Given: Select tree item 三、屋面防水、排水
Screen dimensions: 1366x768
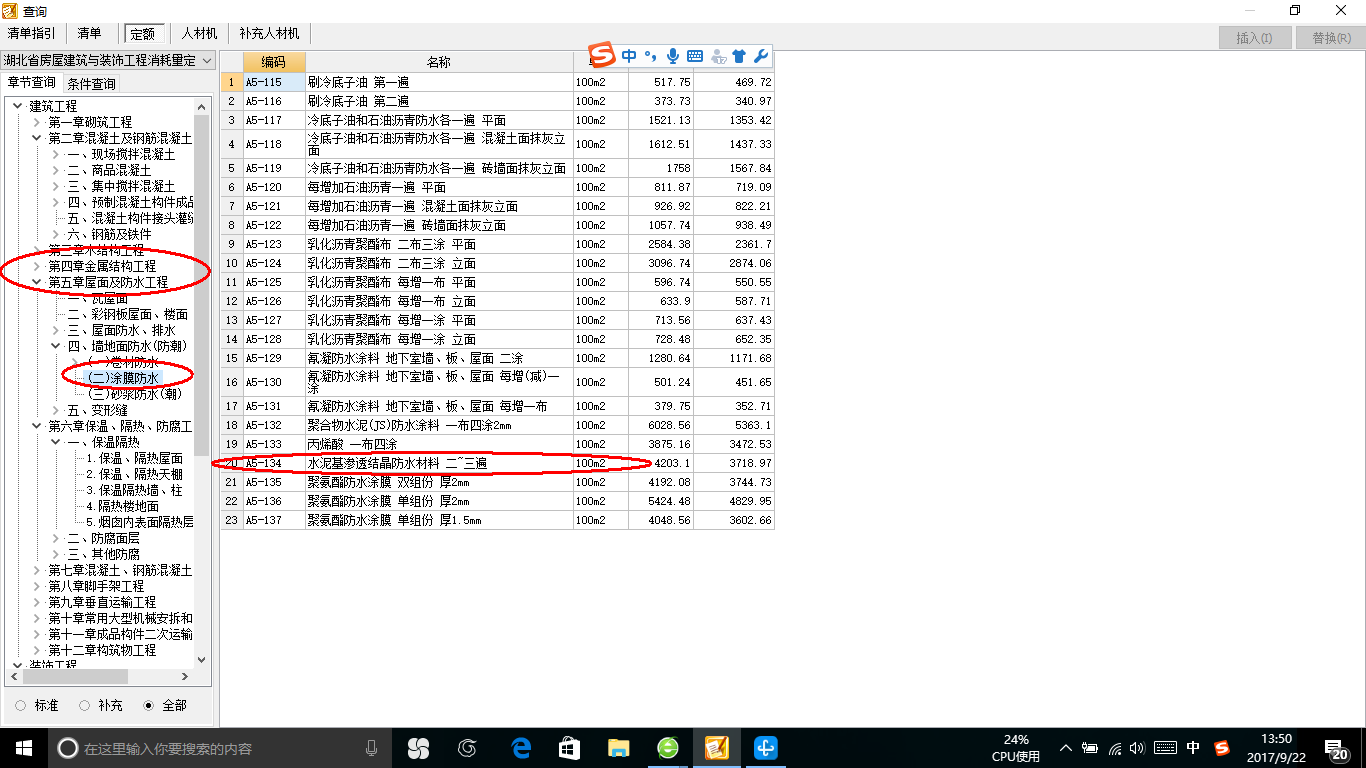Looking at the screenshot, I should pyautogui.click(x=121, y=330).
